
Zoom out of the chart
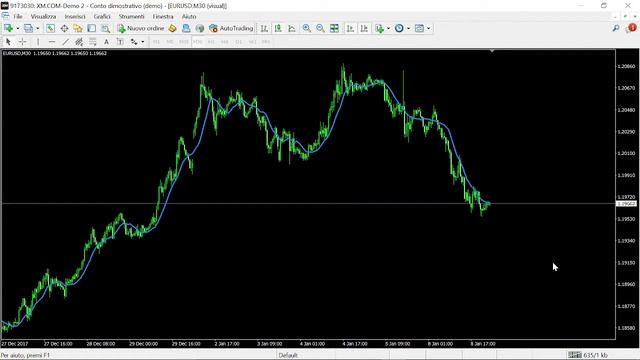(x=320, y=28)
